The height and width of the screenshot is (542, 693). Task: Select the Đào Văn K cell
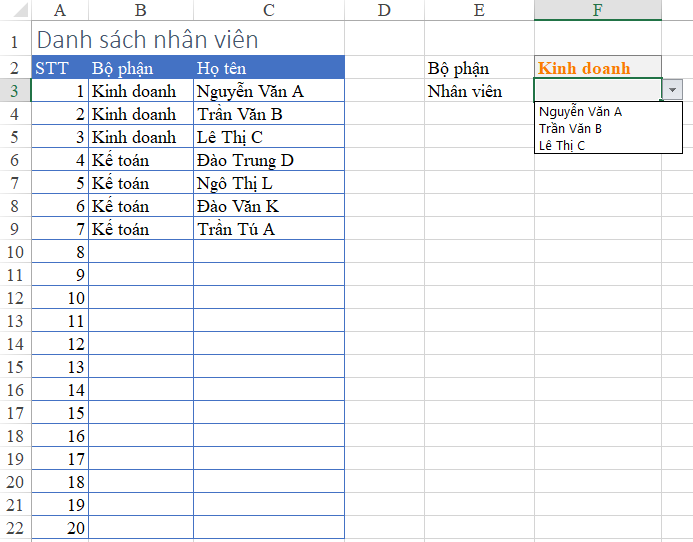coord(269,206)
